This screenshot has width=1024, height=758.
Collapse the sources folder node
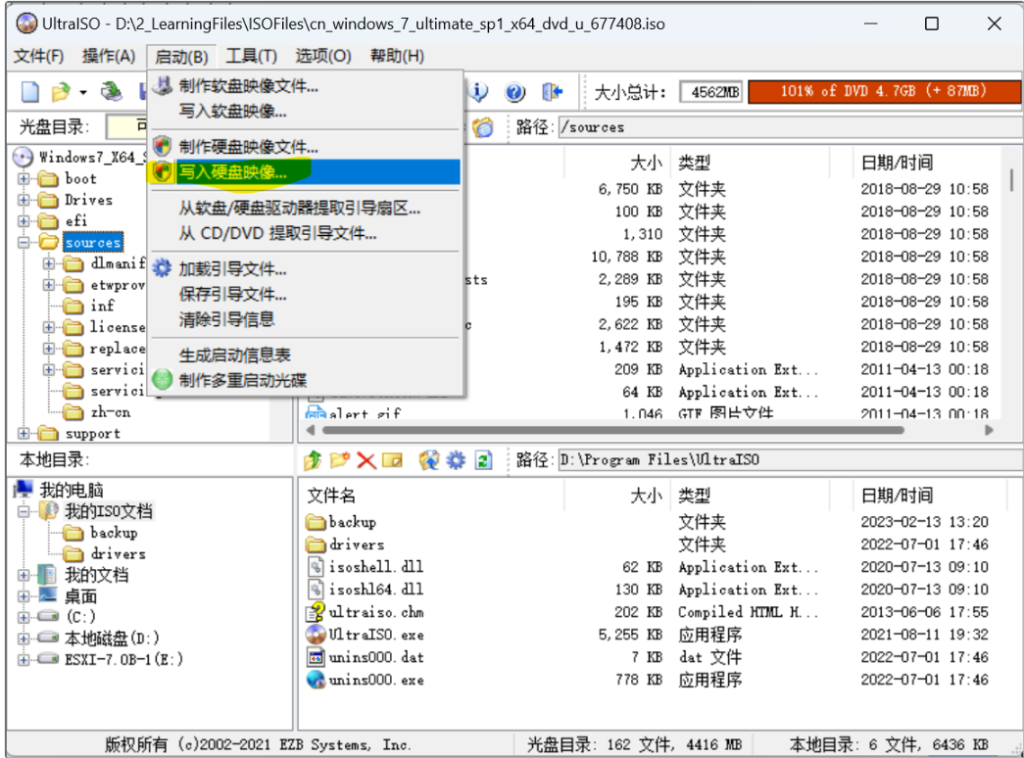pos(24,242)
